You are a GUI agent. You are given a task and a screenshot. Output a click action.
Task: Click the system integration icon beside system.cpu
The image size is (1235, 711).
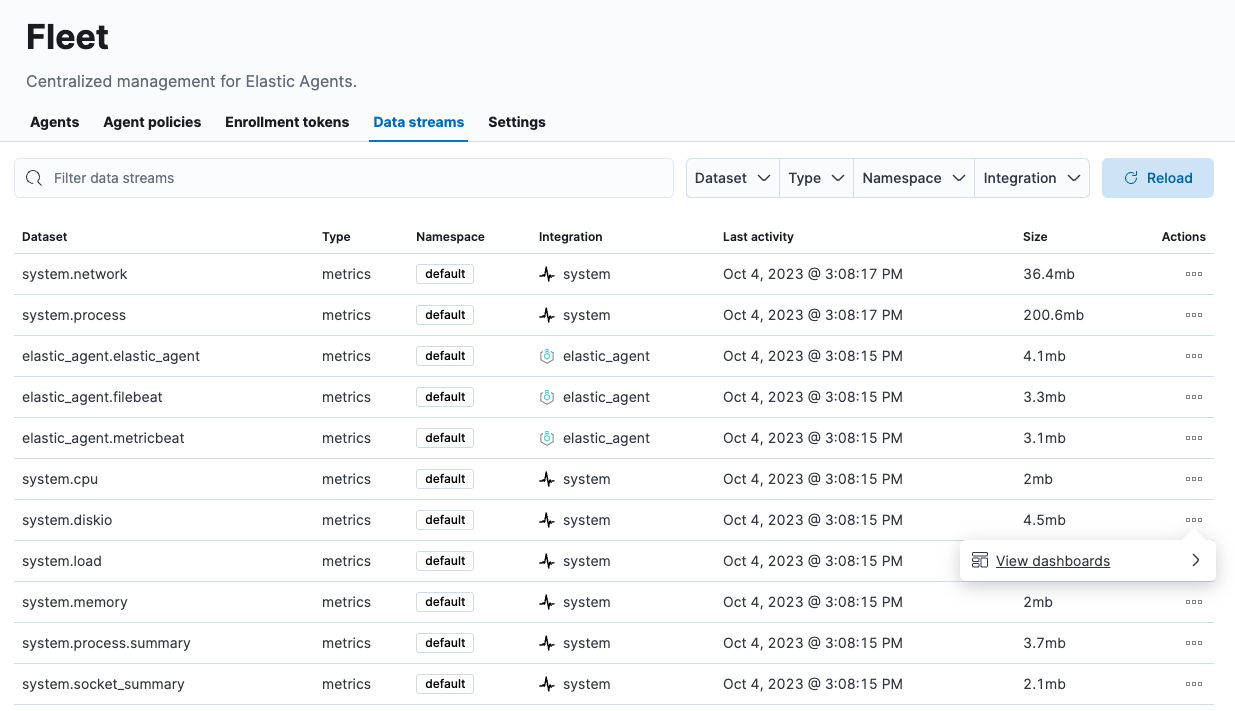(546, 479)
